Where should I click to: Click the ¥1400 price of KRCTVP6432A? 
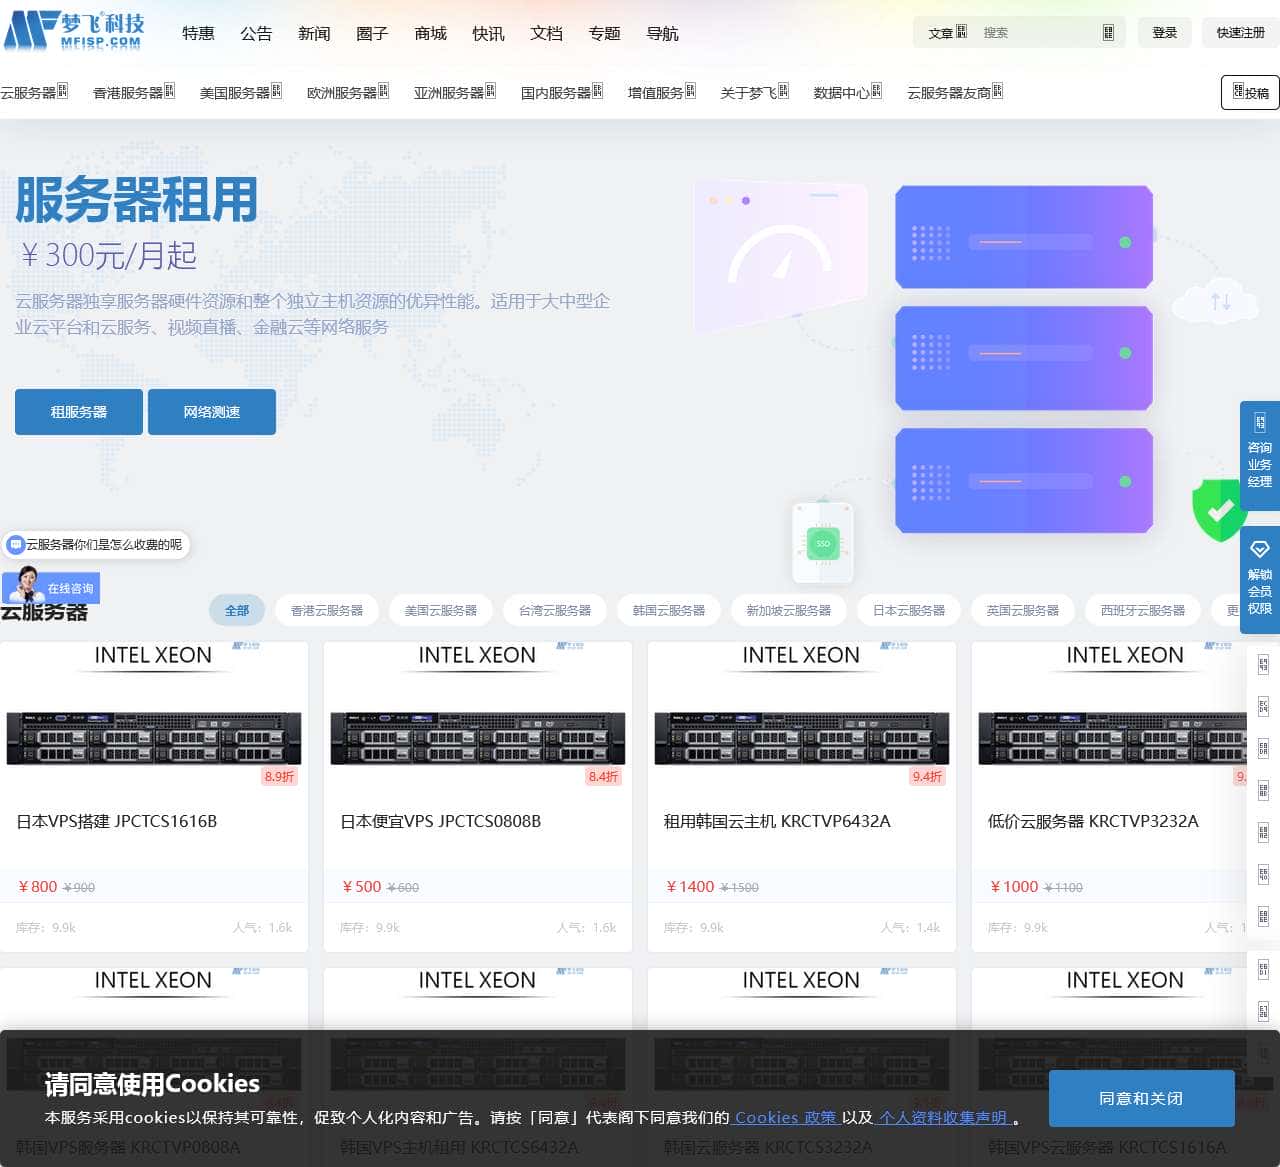[690, 886]
